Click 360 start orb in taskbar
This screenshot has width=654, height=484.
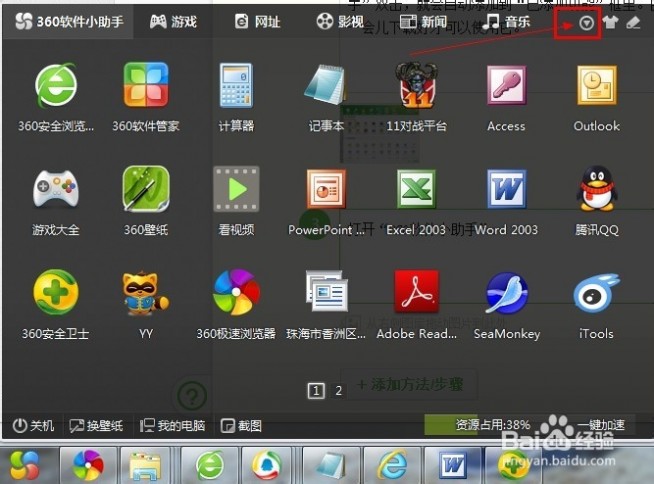point(24,465)
